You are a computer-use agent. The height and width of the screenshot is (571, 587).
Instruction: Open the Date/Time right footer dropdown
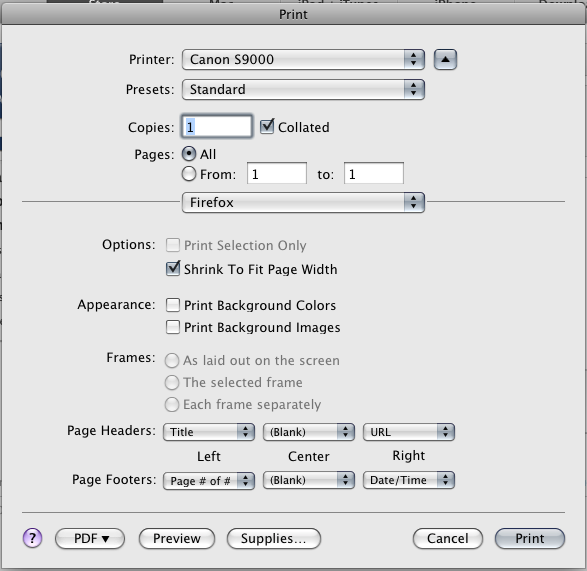[409, 480]
